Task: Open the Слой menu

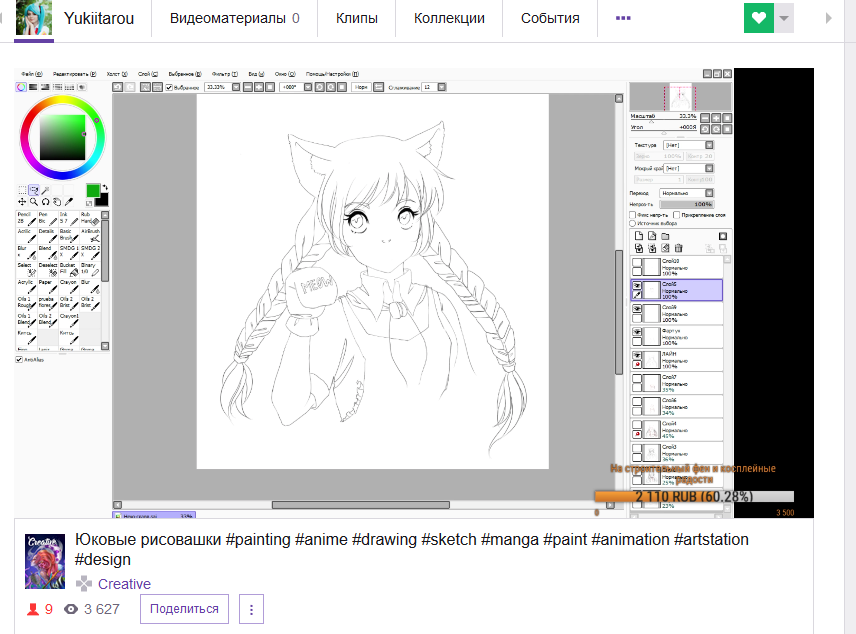Action: tap(147, 74)
